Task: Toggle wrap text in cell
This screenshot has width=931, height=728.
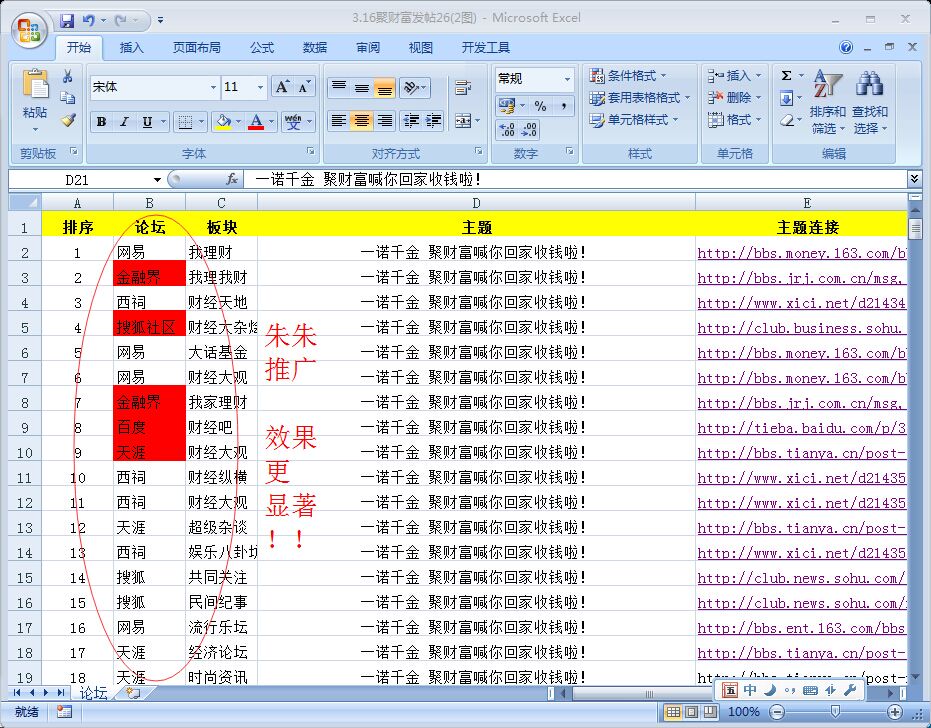Action: (x=463, y=88)
